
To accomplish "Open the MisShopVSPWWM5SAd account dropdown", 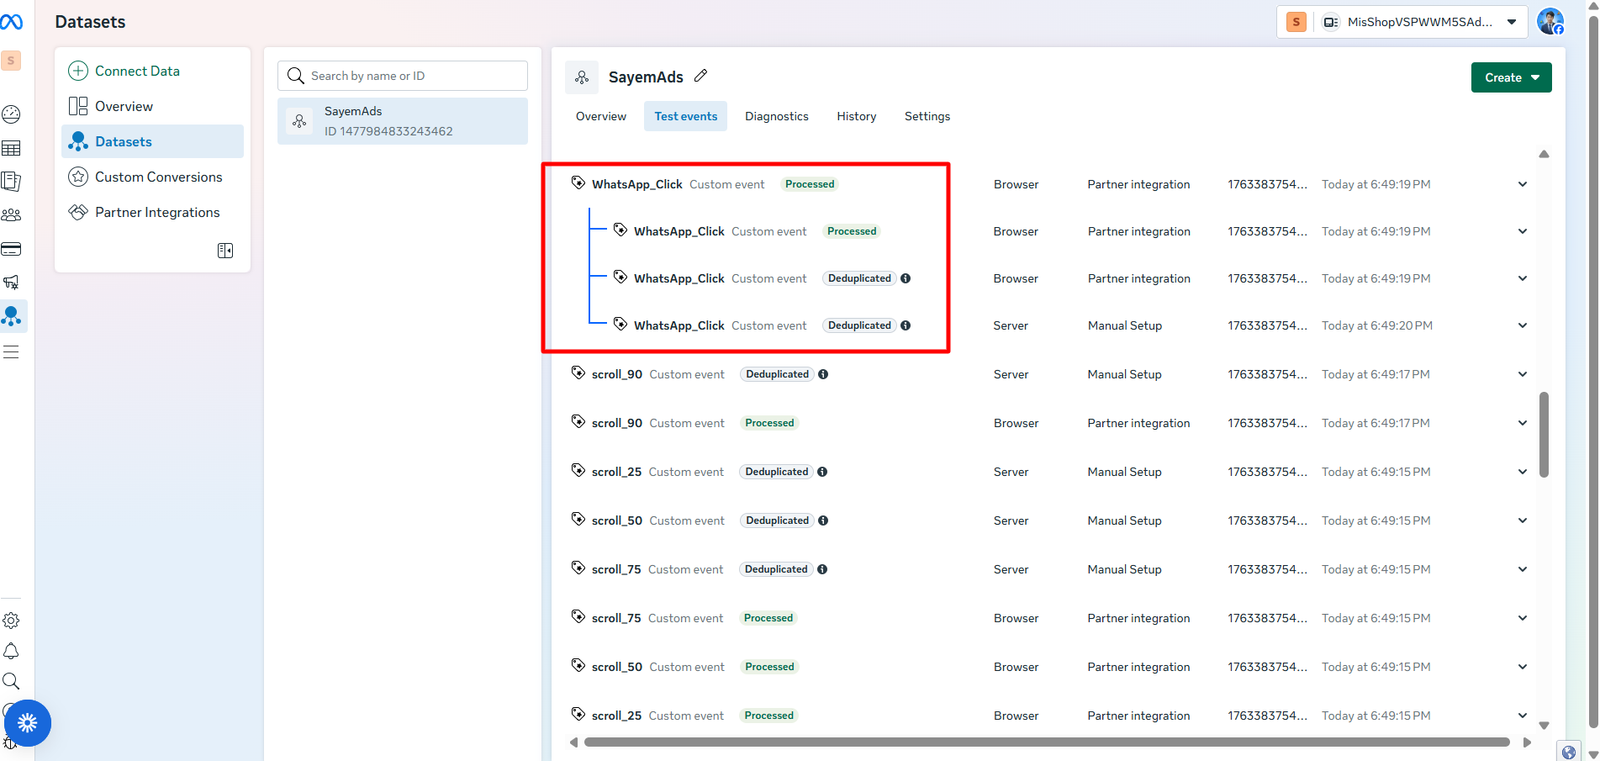I will coord(1420,22).
